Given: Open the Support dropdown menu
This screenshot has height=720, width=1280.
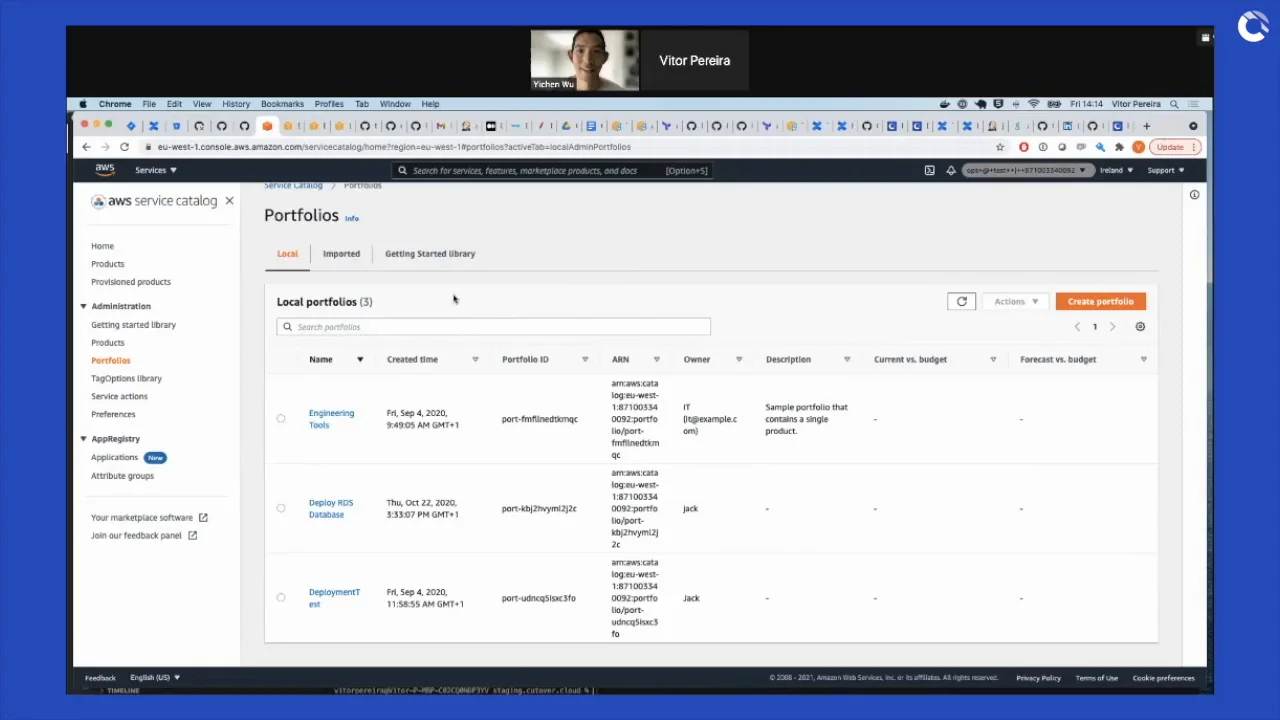Looking at the screenshot, I should (1166, 170).
